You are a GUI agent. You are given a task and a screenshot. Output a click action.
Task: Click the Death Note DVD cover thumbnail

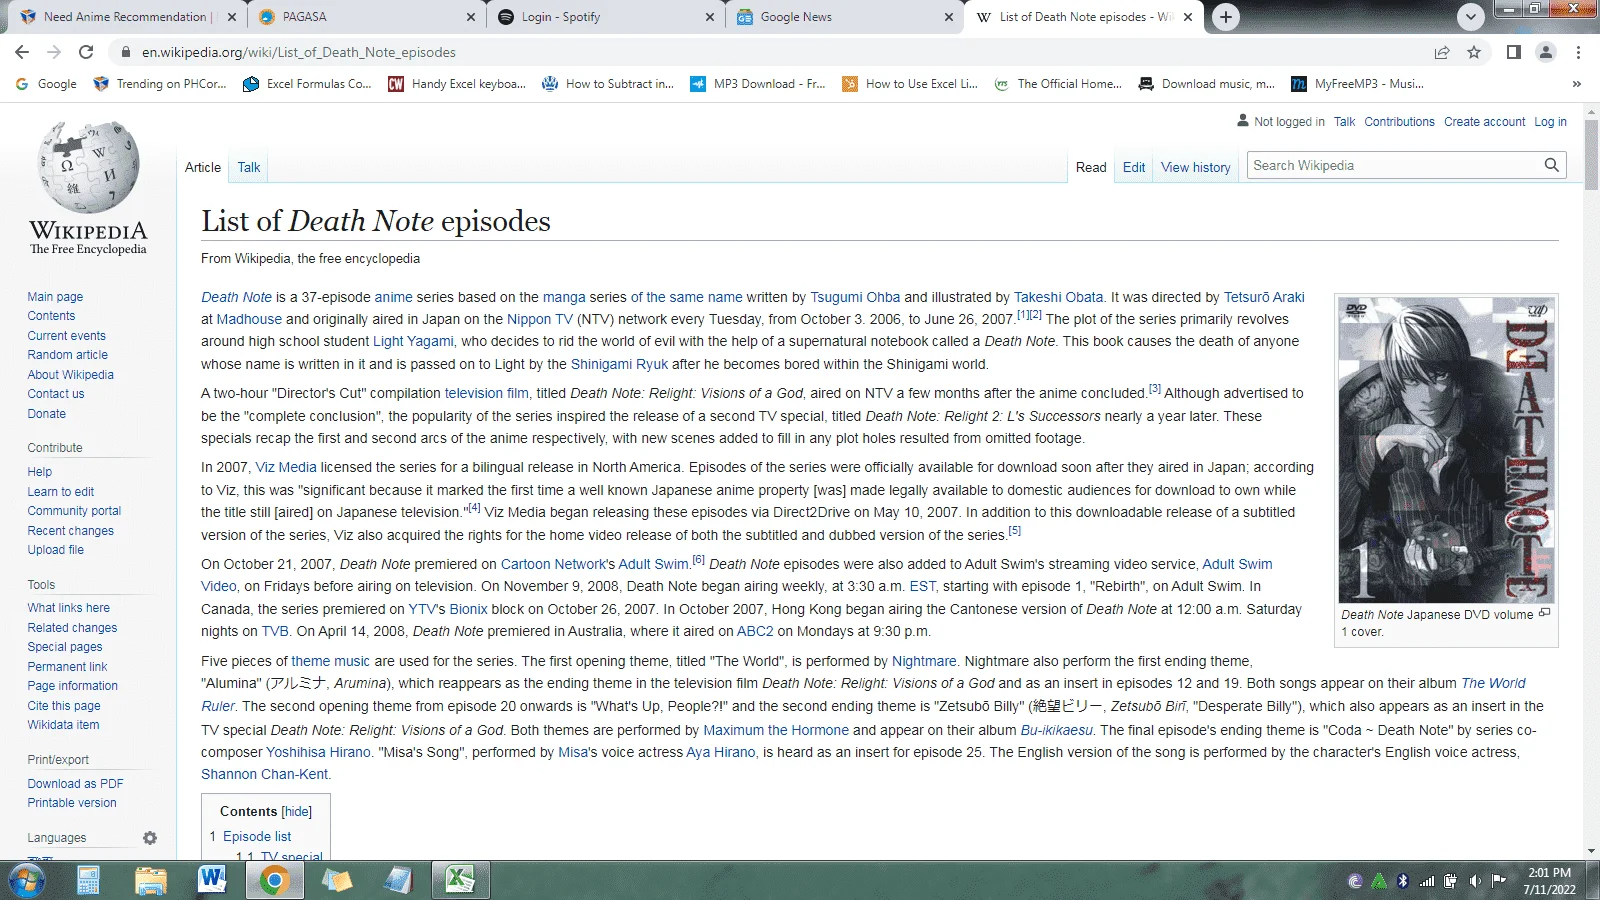point(1446,450)
